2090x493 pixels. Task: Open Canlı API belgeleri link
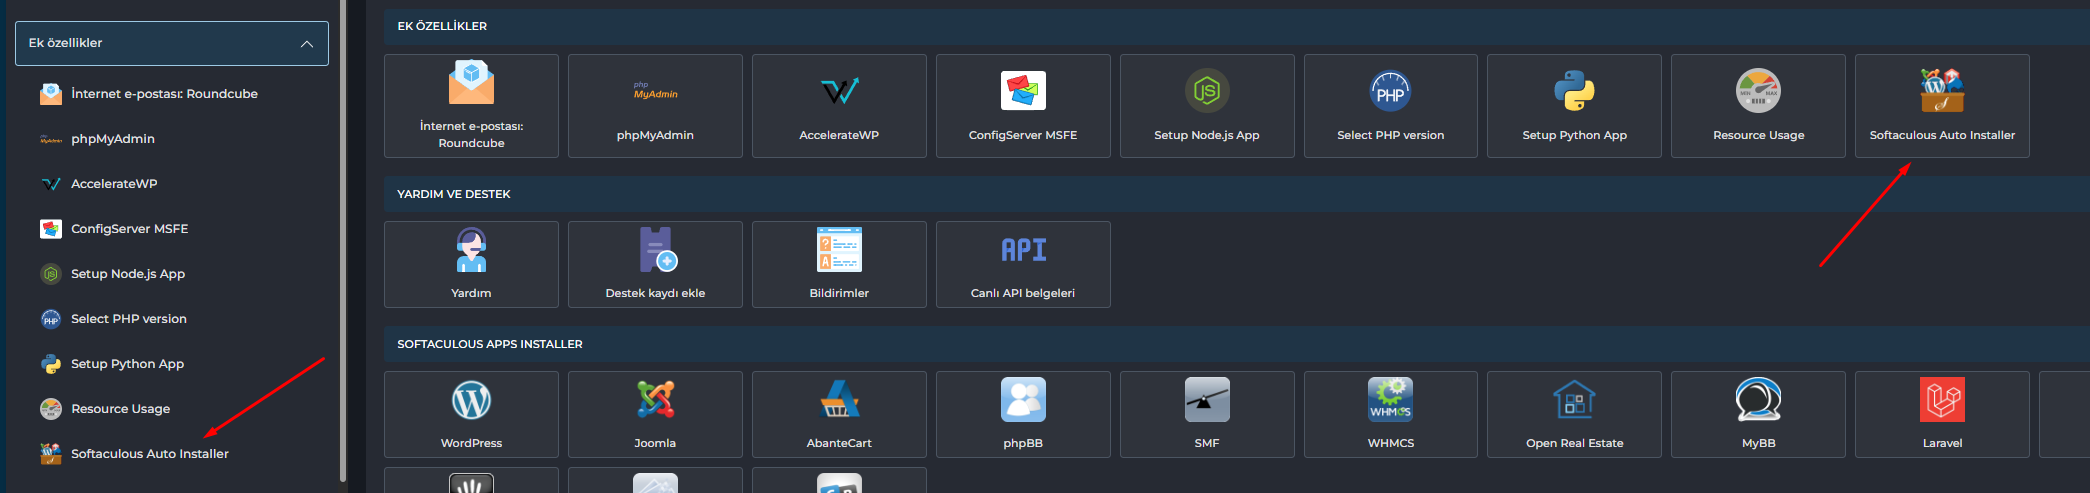tap(1023, 264)
